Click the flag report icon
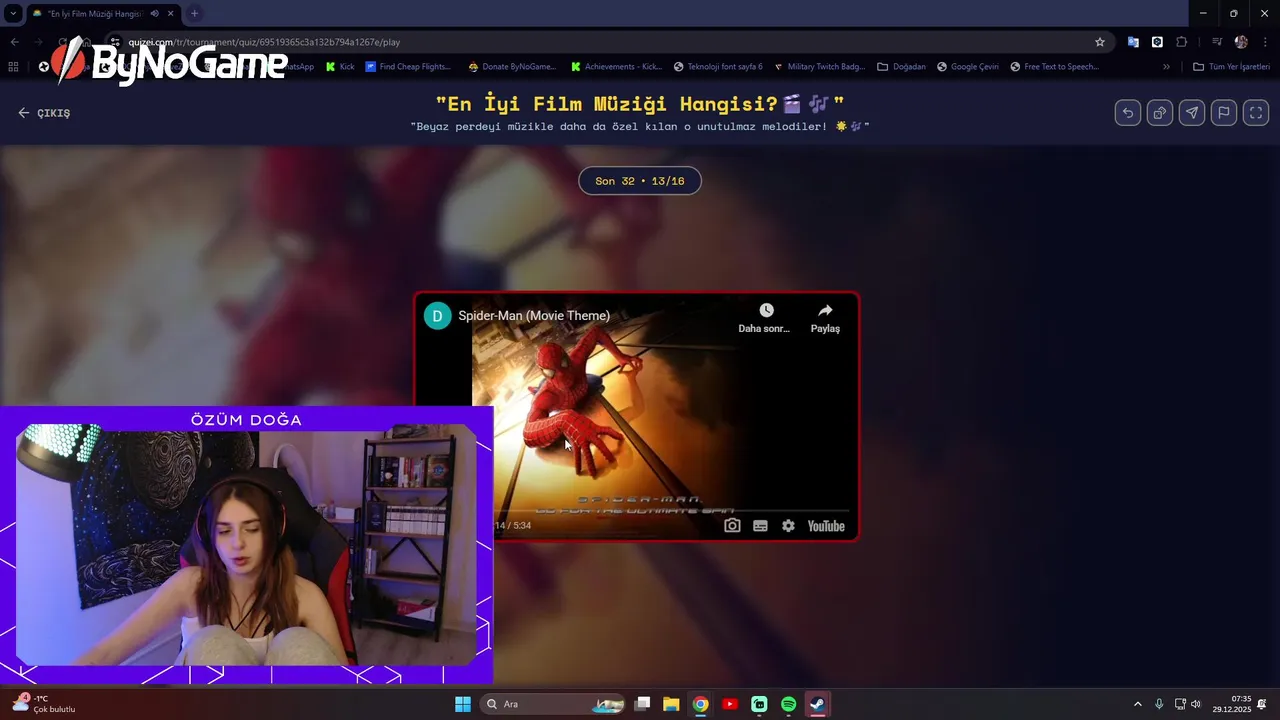 (1224, 113)
